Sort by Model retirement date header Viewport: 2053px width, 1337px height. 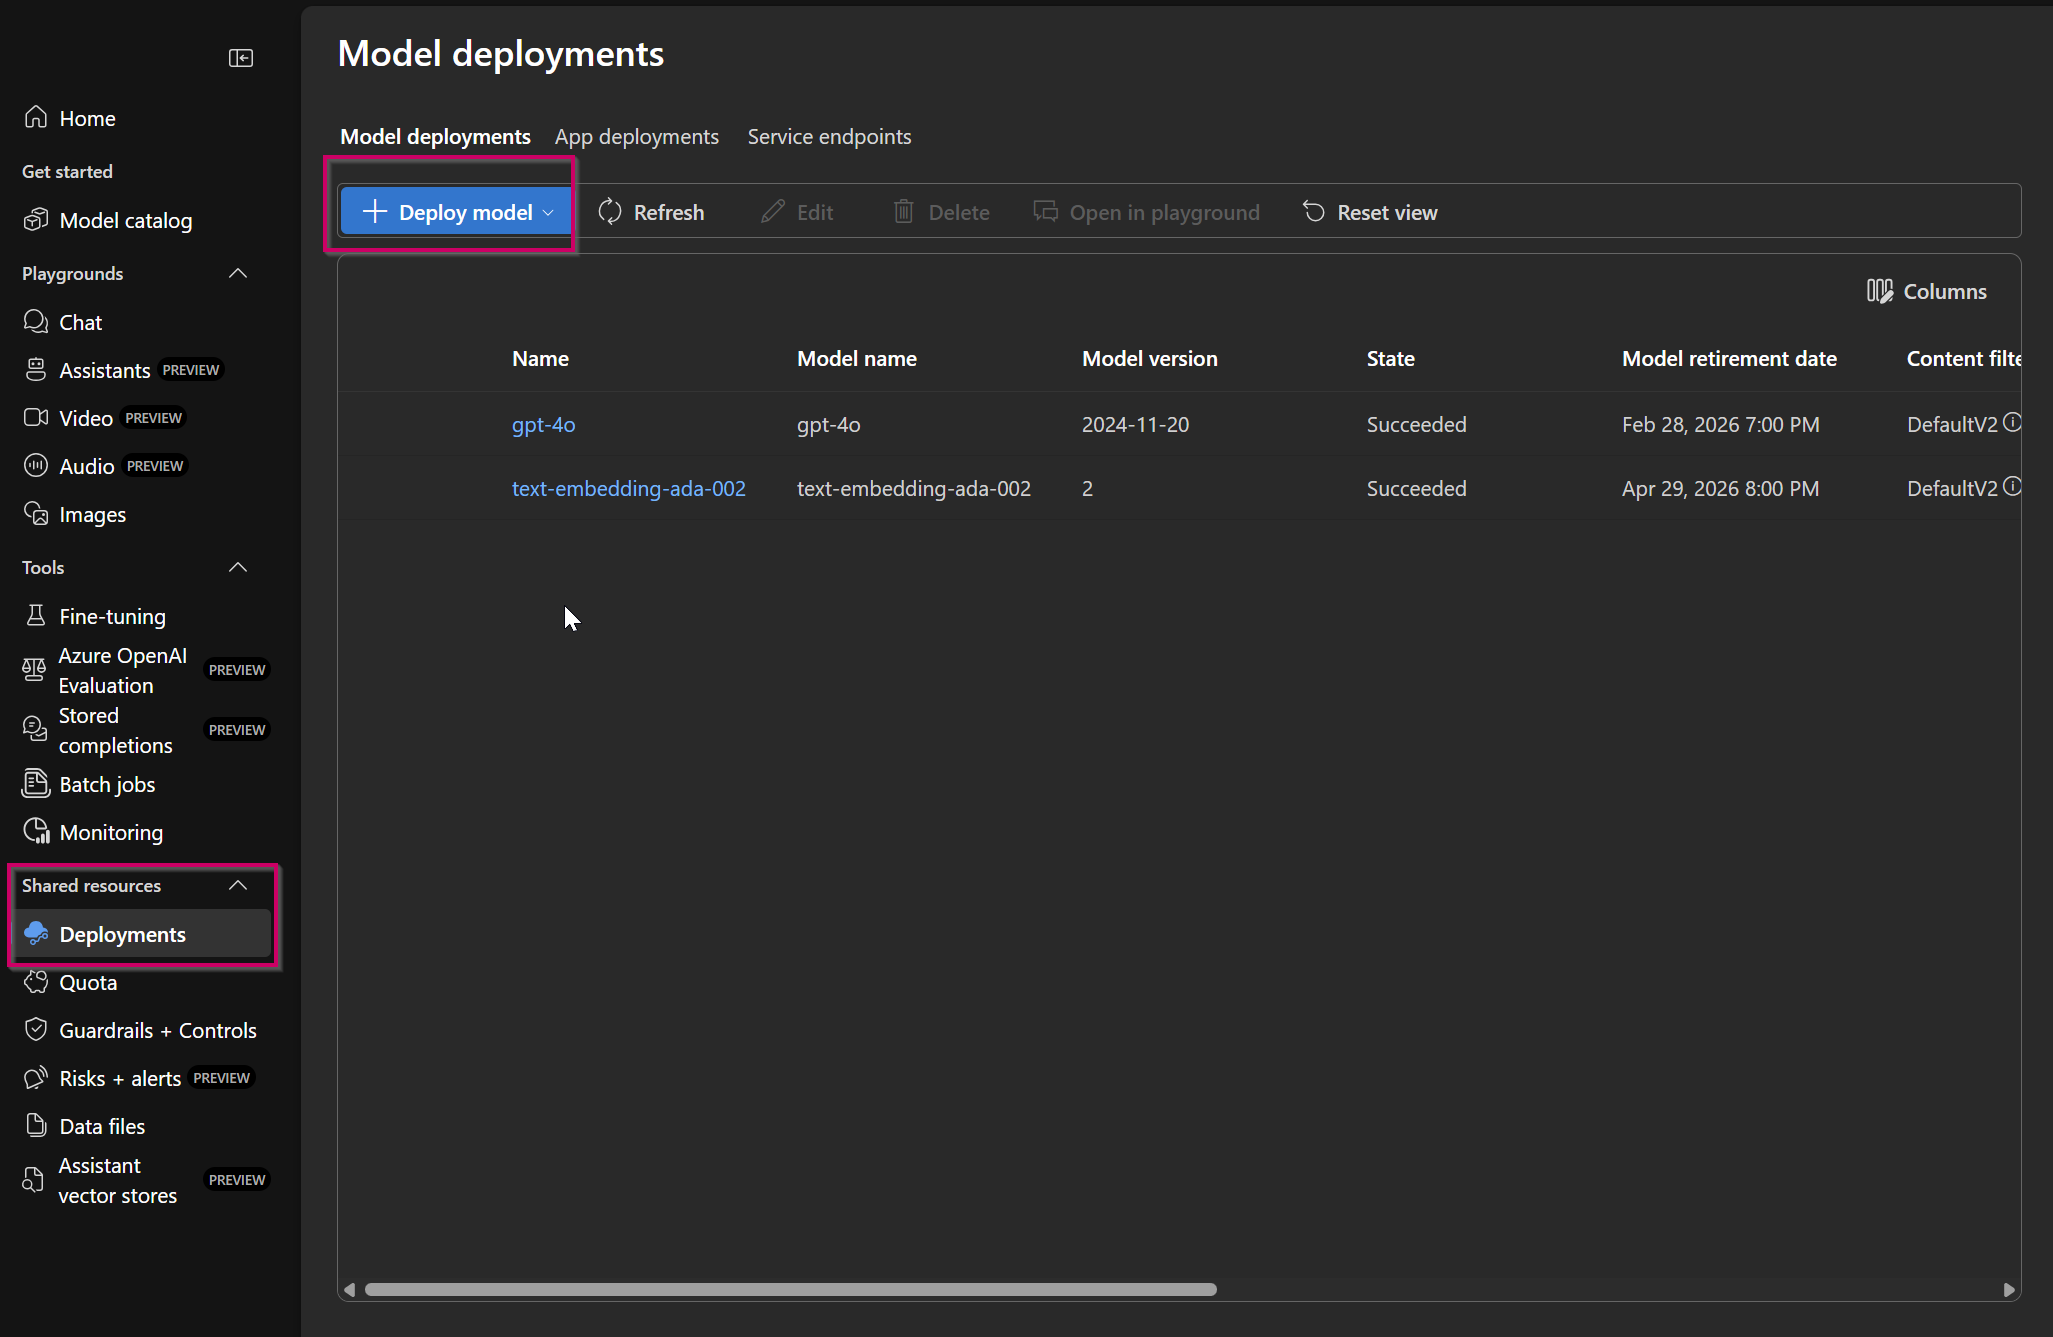1729,358
